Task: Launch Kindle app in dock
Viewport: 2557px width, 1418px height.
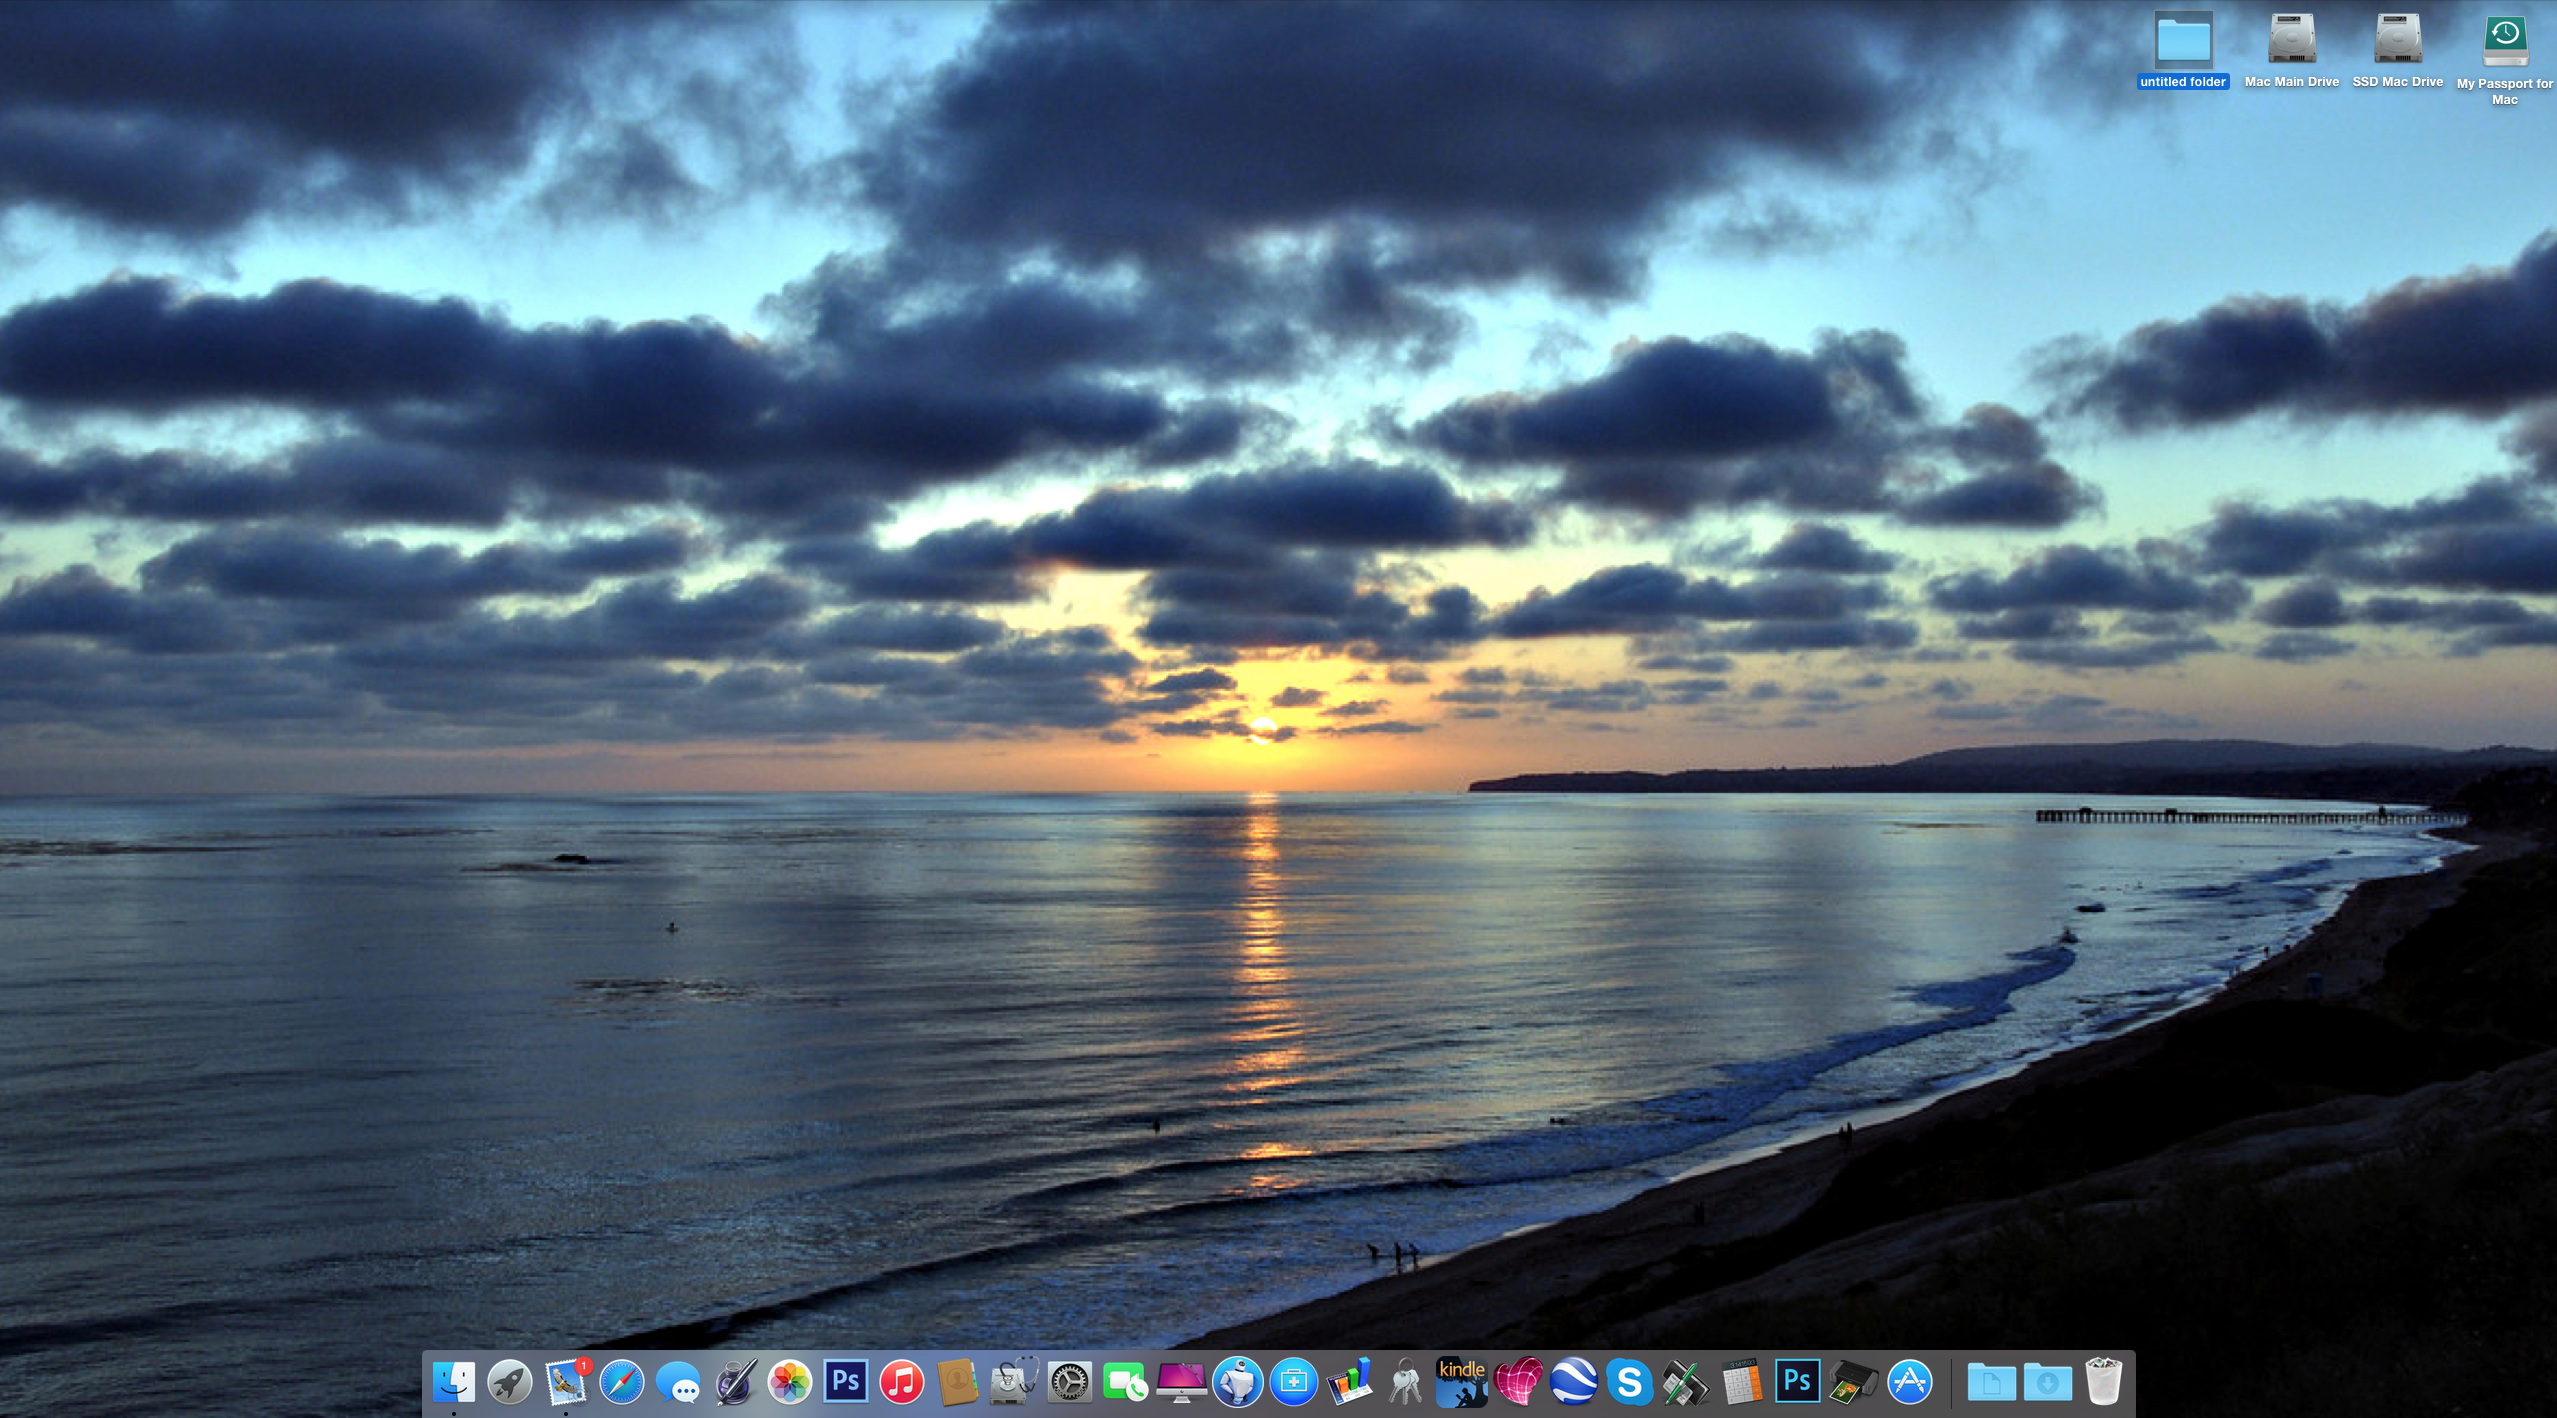Action: [x=1461, y=1382]
